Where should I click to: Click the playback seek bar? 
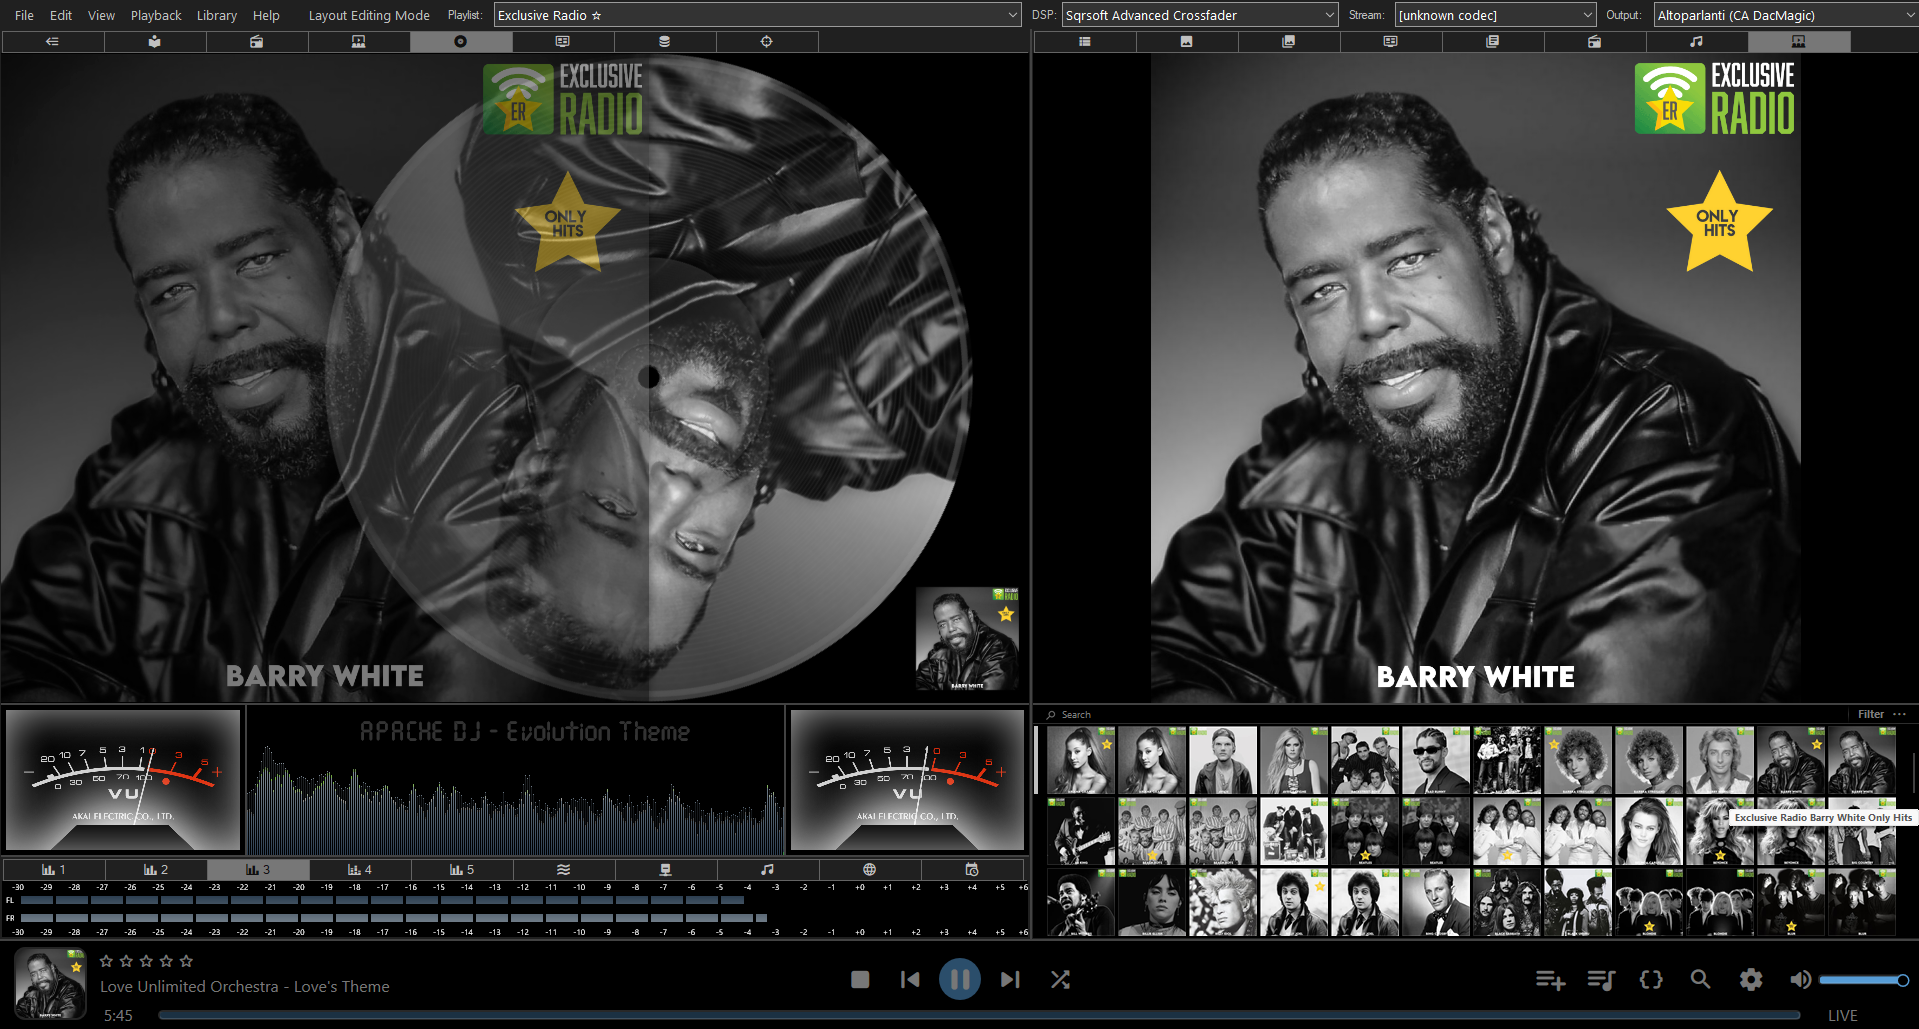[979, 1015]
